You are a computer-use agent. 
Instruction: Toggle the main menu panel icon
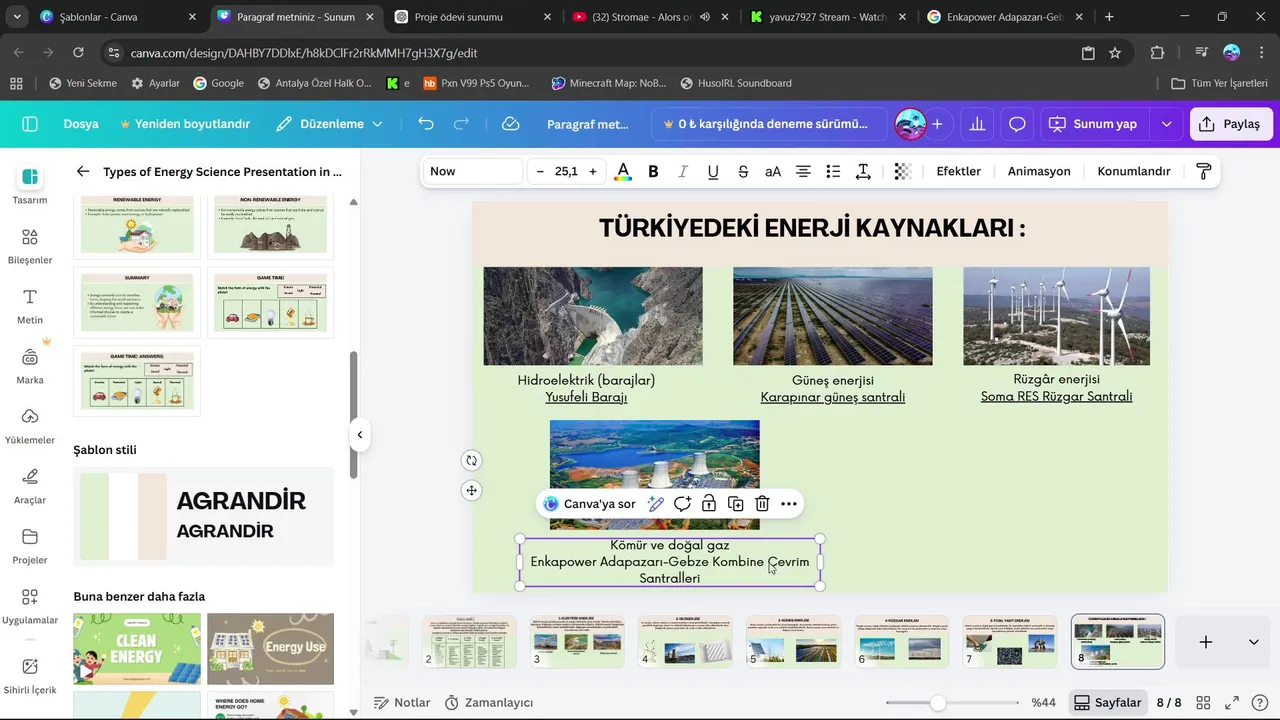point(30,124)
